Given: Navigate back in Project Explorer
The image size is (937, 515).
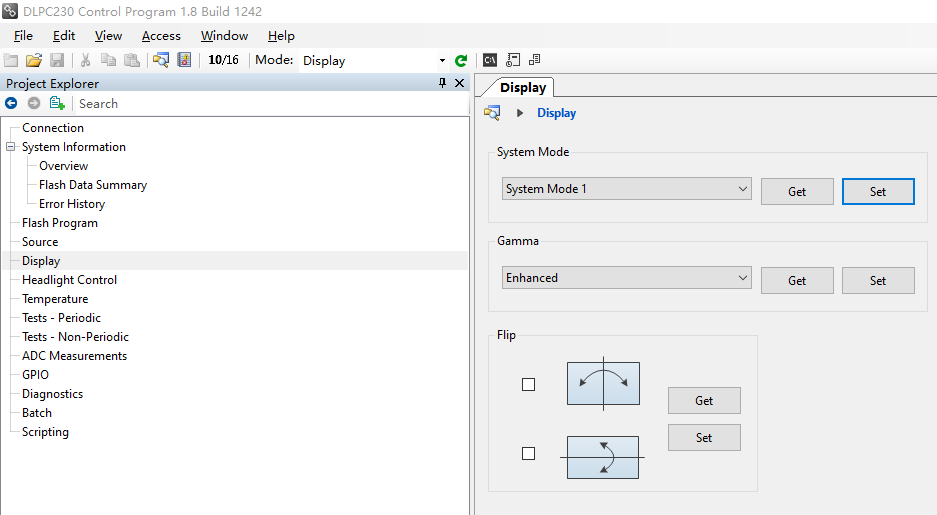Looking at the screenshot, I should (11, 103).
